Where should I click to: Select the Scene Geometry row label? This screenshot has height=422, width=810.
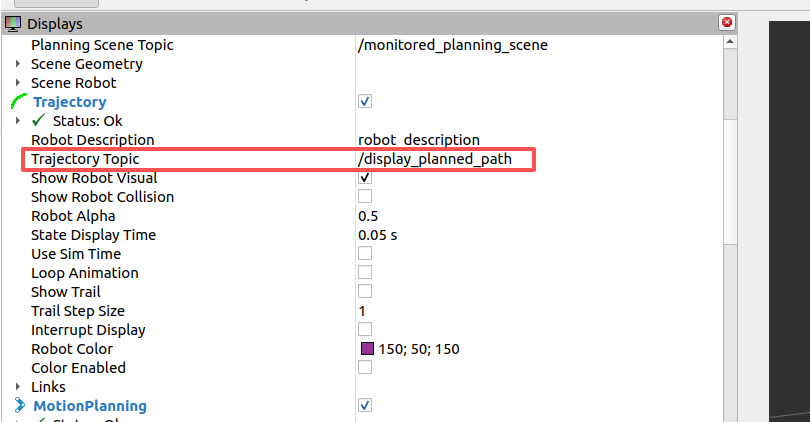(x=87, y=64)
